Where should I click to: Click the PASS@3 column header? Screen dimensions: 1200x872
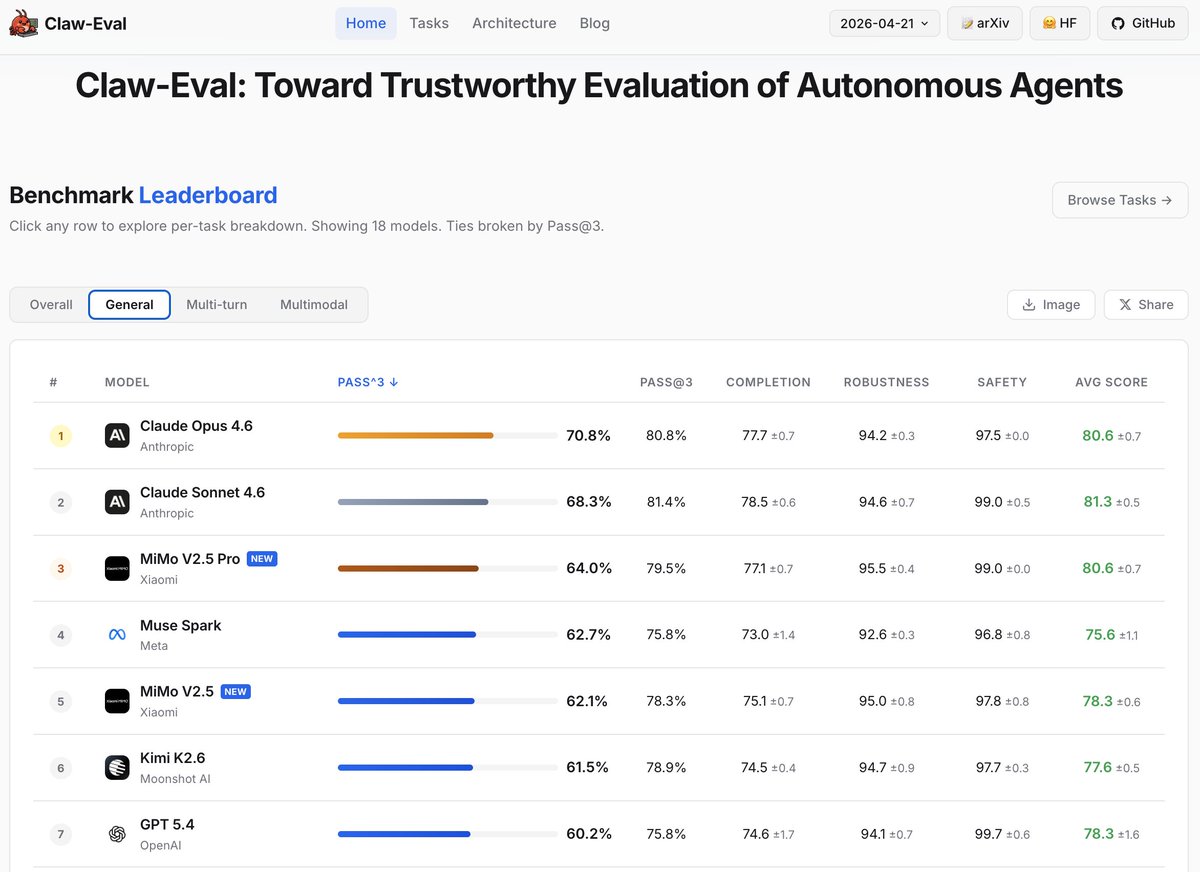click(667, 382)
